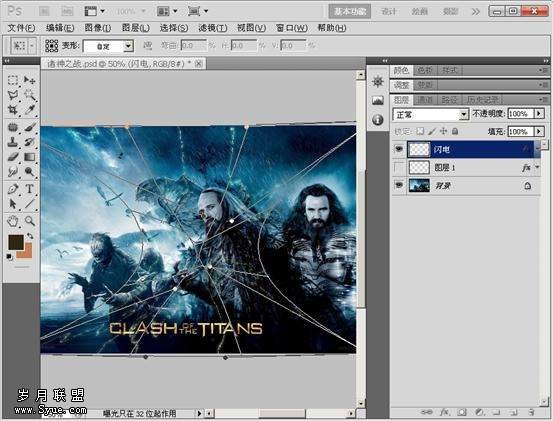Image resolution: width=553 pixels, height=421 pixels.
Task: Click the 基本功能 workspace button
Action: coord(350,12)
